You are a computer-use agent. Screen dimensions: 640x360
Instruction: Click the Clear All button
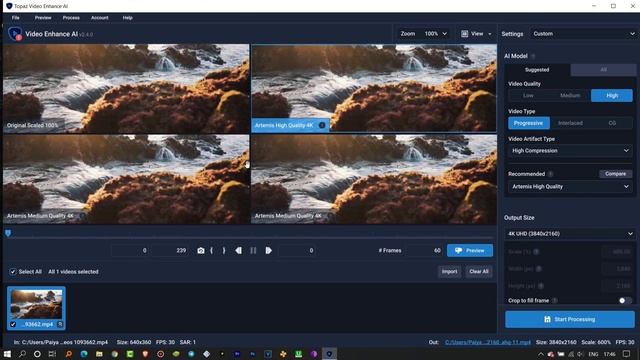tap(479, 271)
